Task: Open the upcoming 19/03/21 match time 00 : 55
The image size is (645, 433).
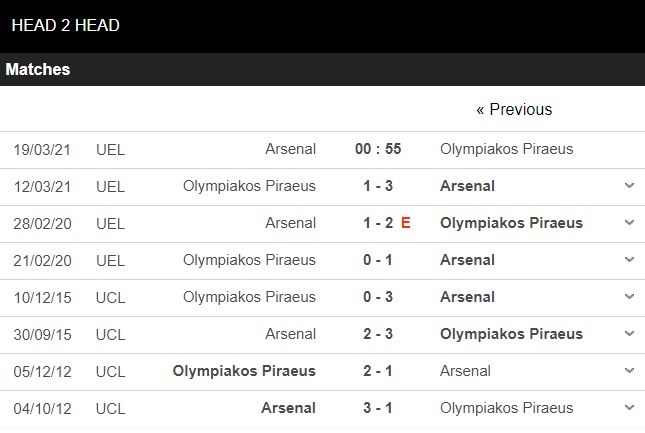Action: tap(378, 149)
